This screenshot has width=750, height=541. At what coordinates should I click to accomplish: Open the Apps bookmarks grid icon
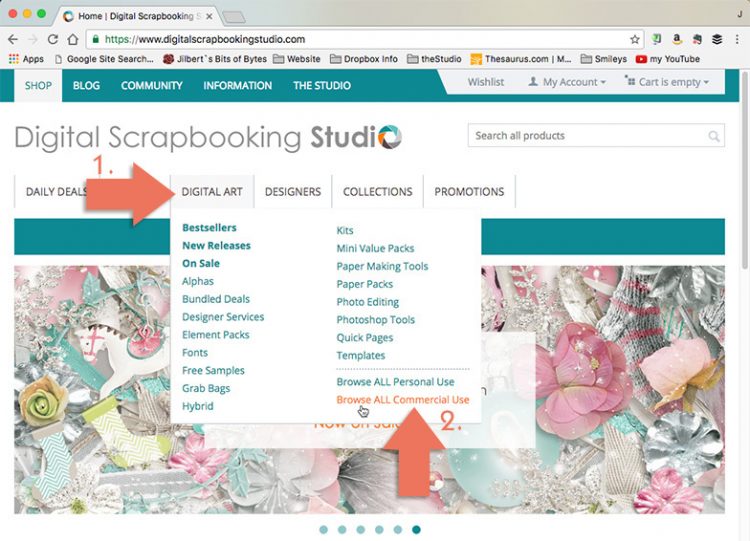(14, 59)
